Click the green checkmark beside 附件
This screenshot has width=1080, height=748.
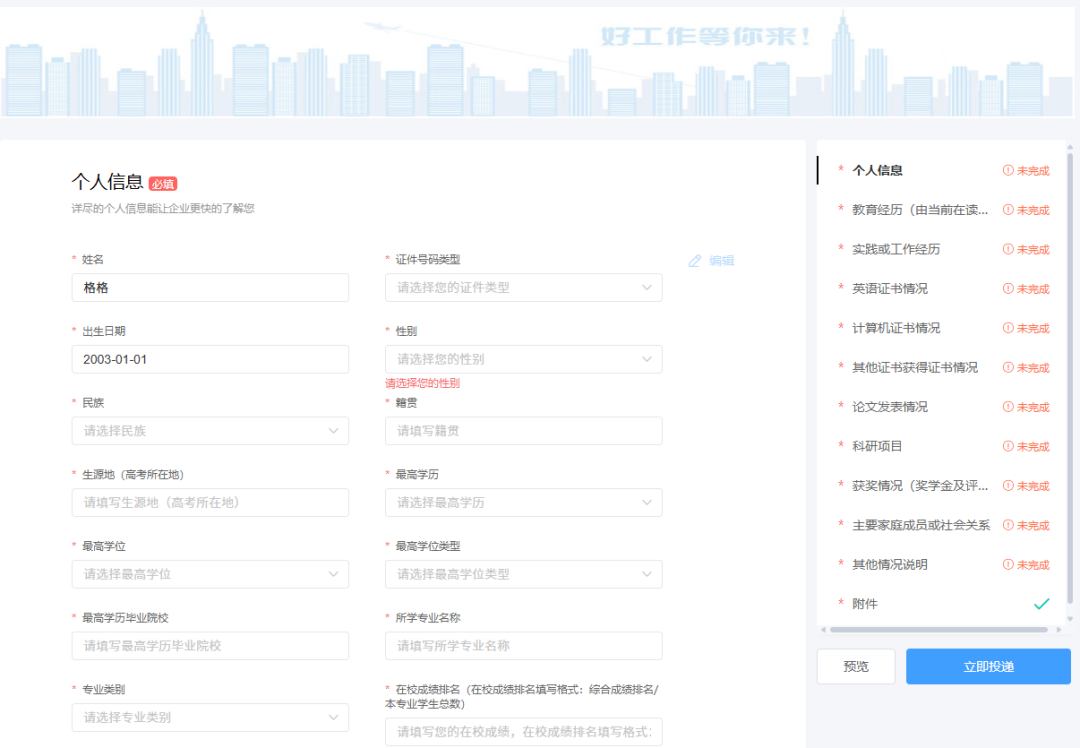click(x=1041, y=604)
